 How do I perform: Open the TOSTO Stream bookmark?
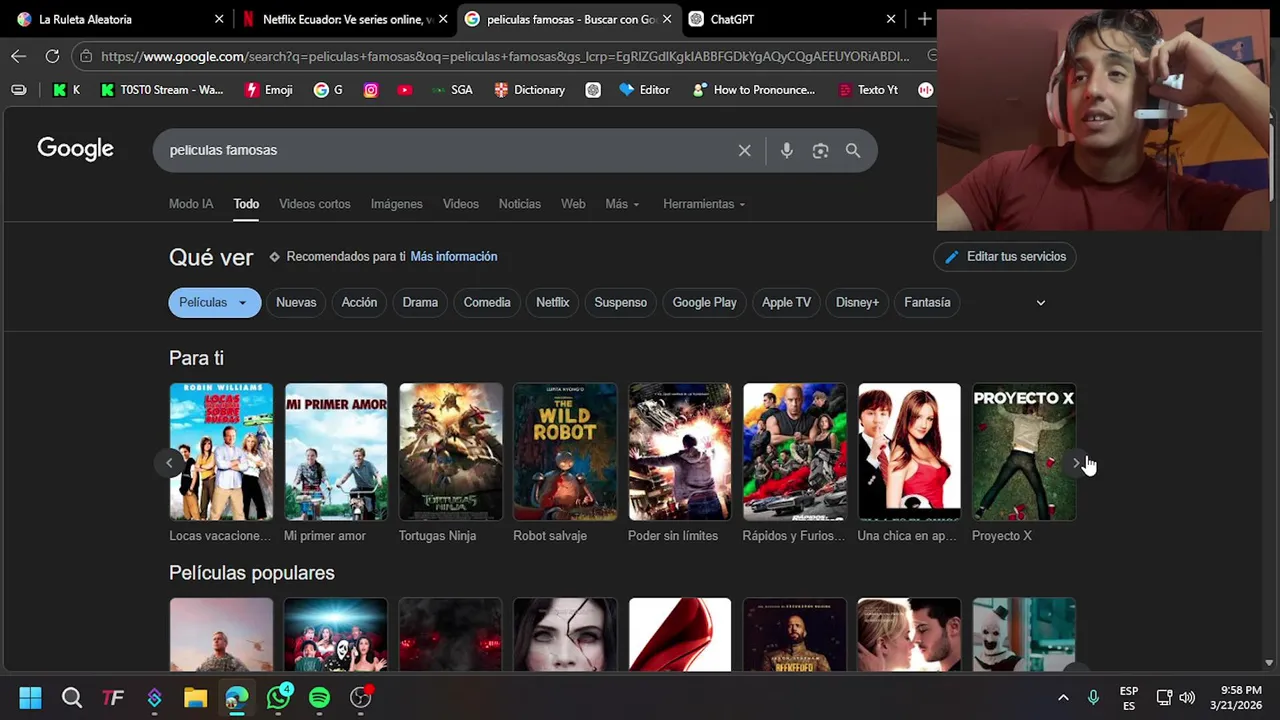(162, 90)
